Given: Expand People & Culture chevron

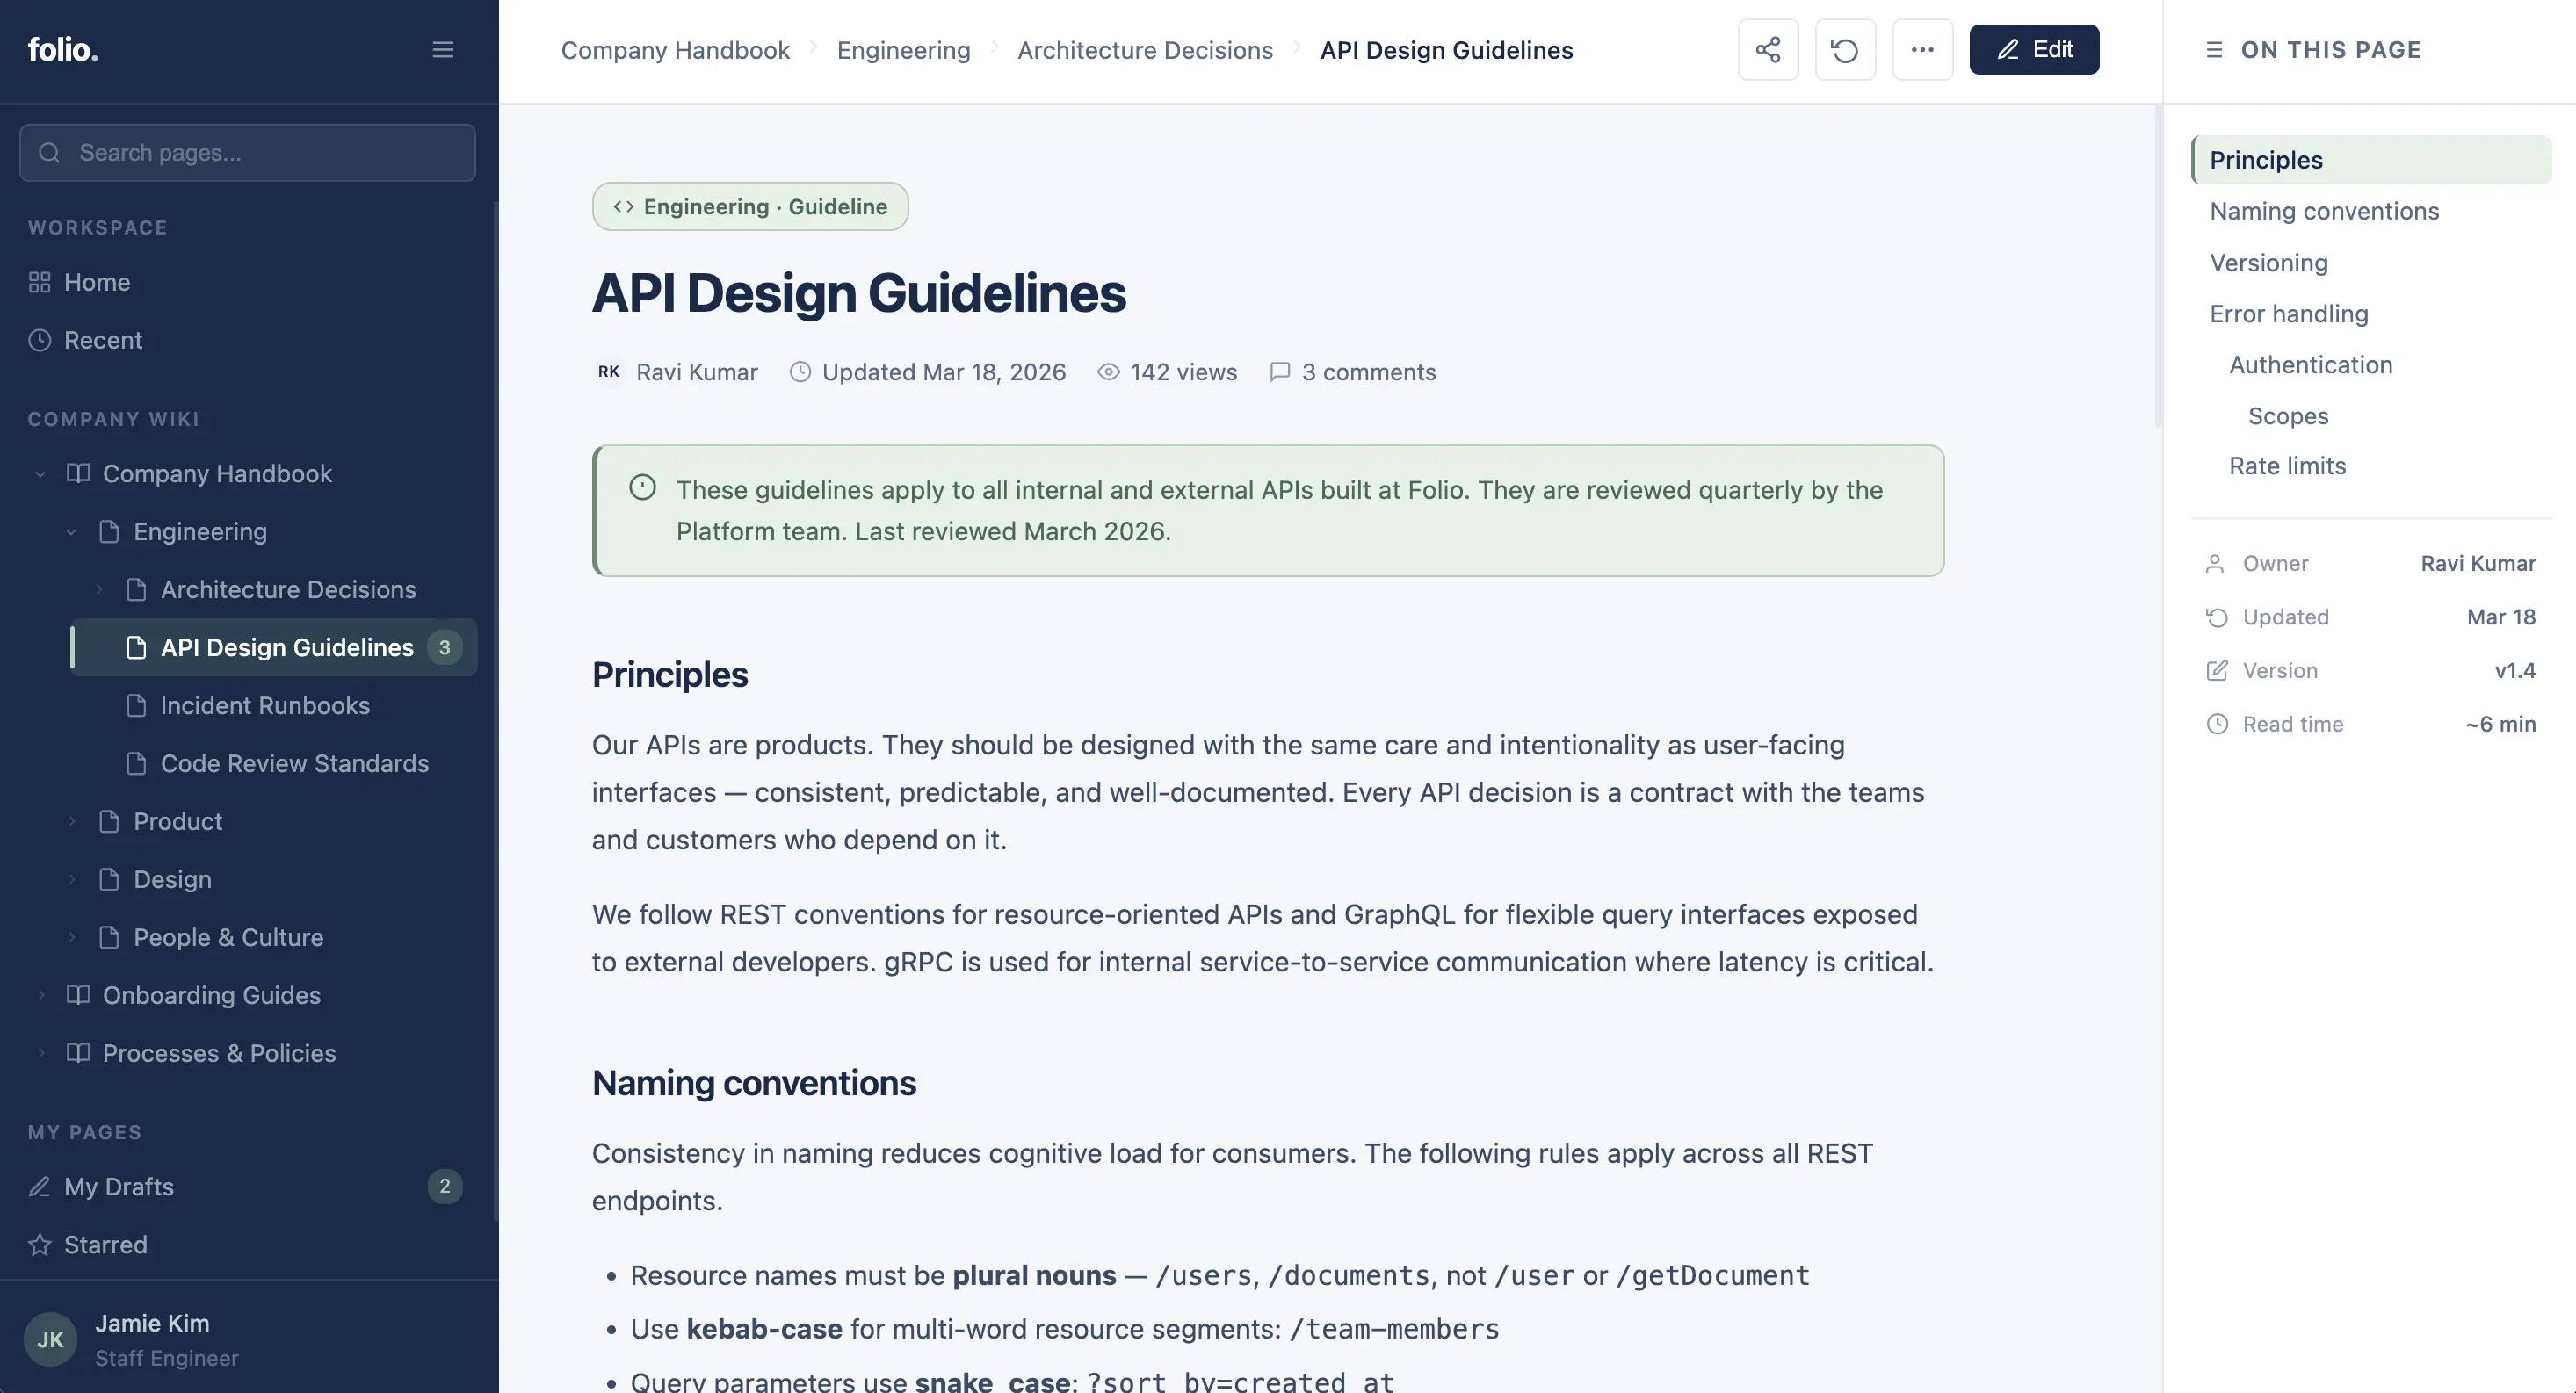Looking at the screenshot, I should pyautogui.click(x=71, y=938).
